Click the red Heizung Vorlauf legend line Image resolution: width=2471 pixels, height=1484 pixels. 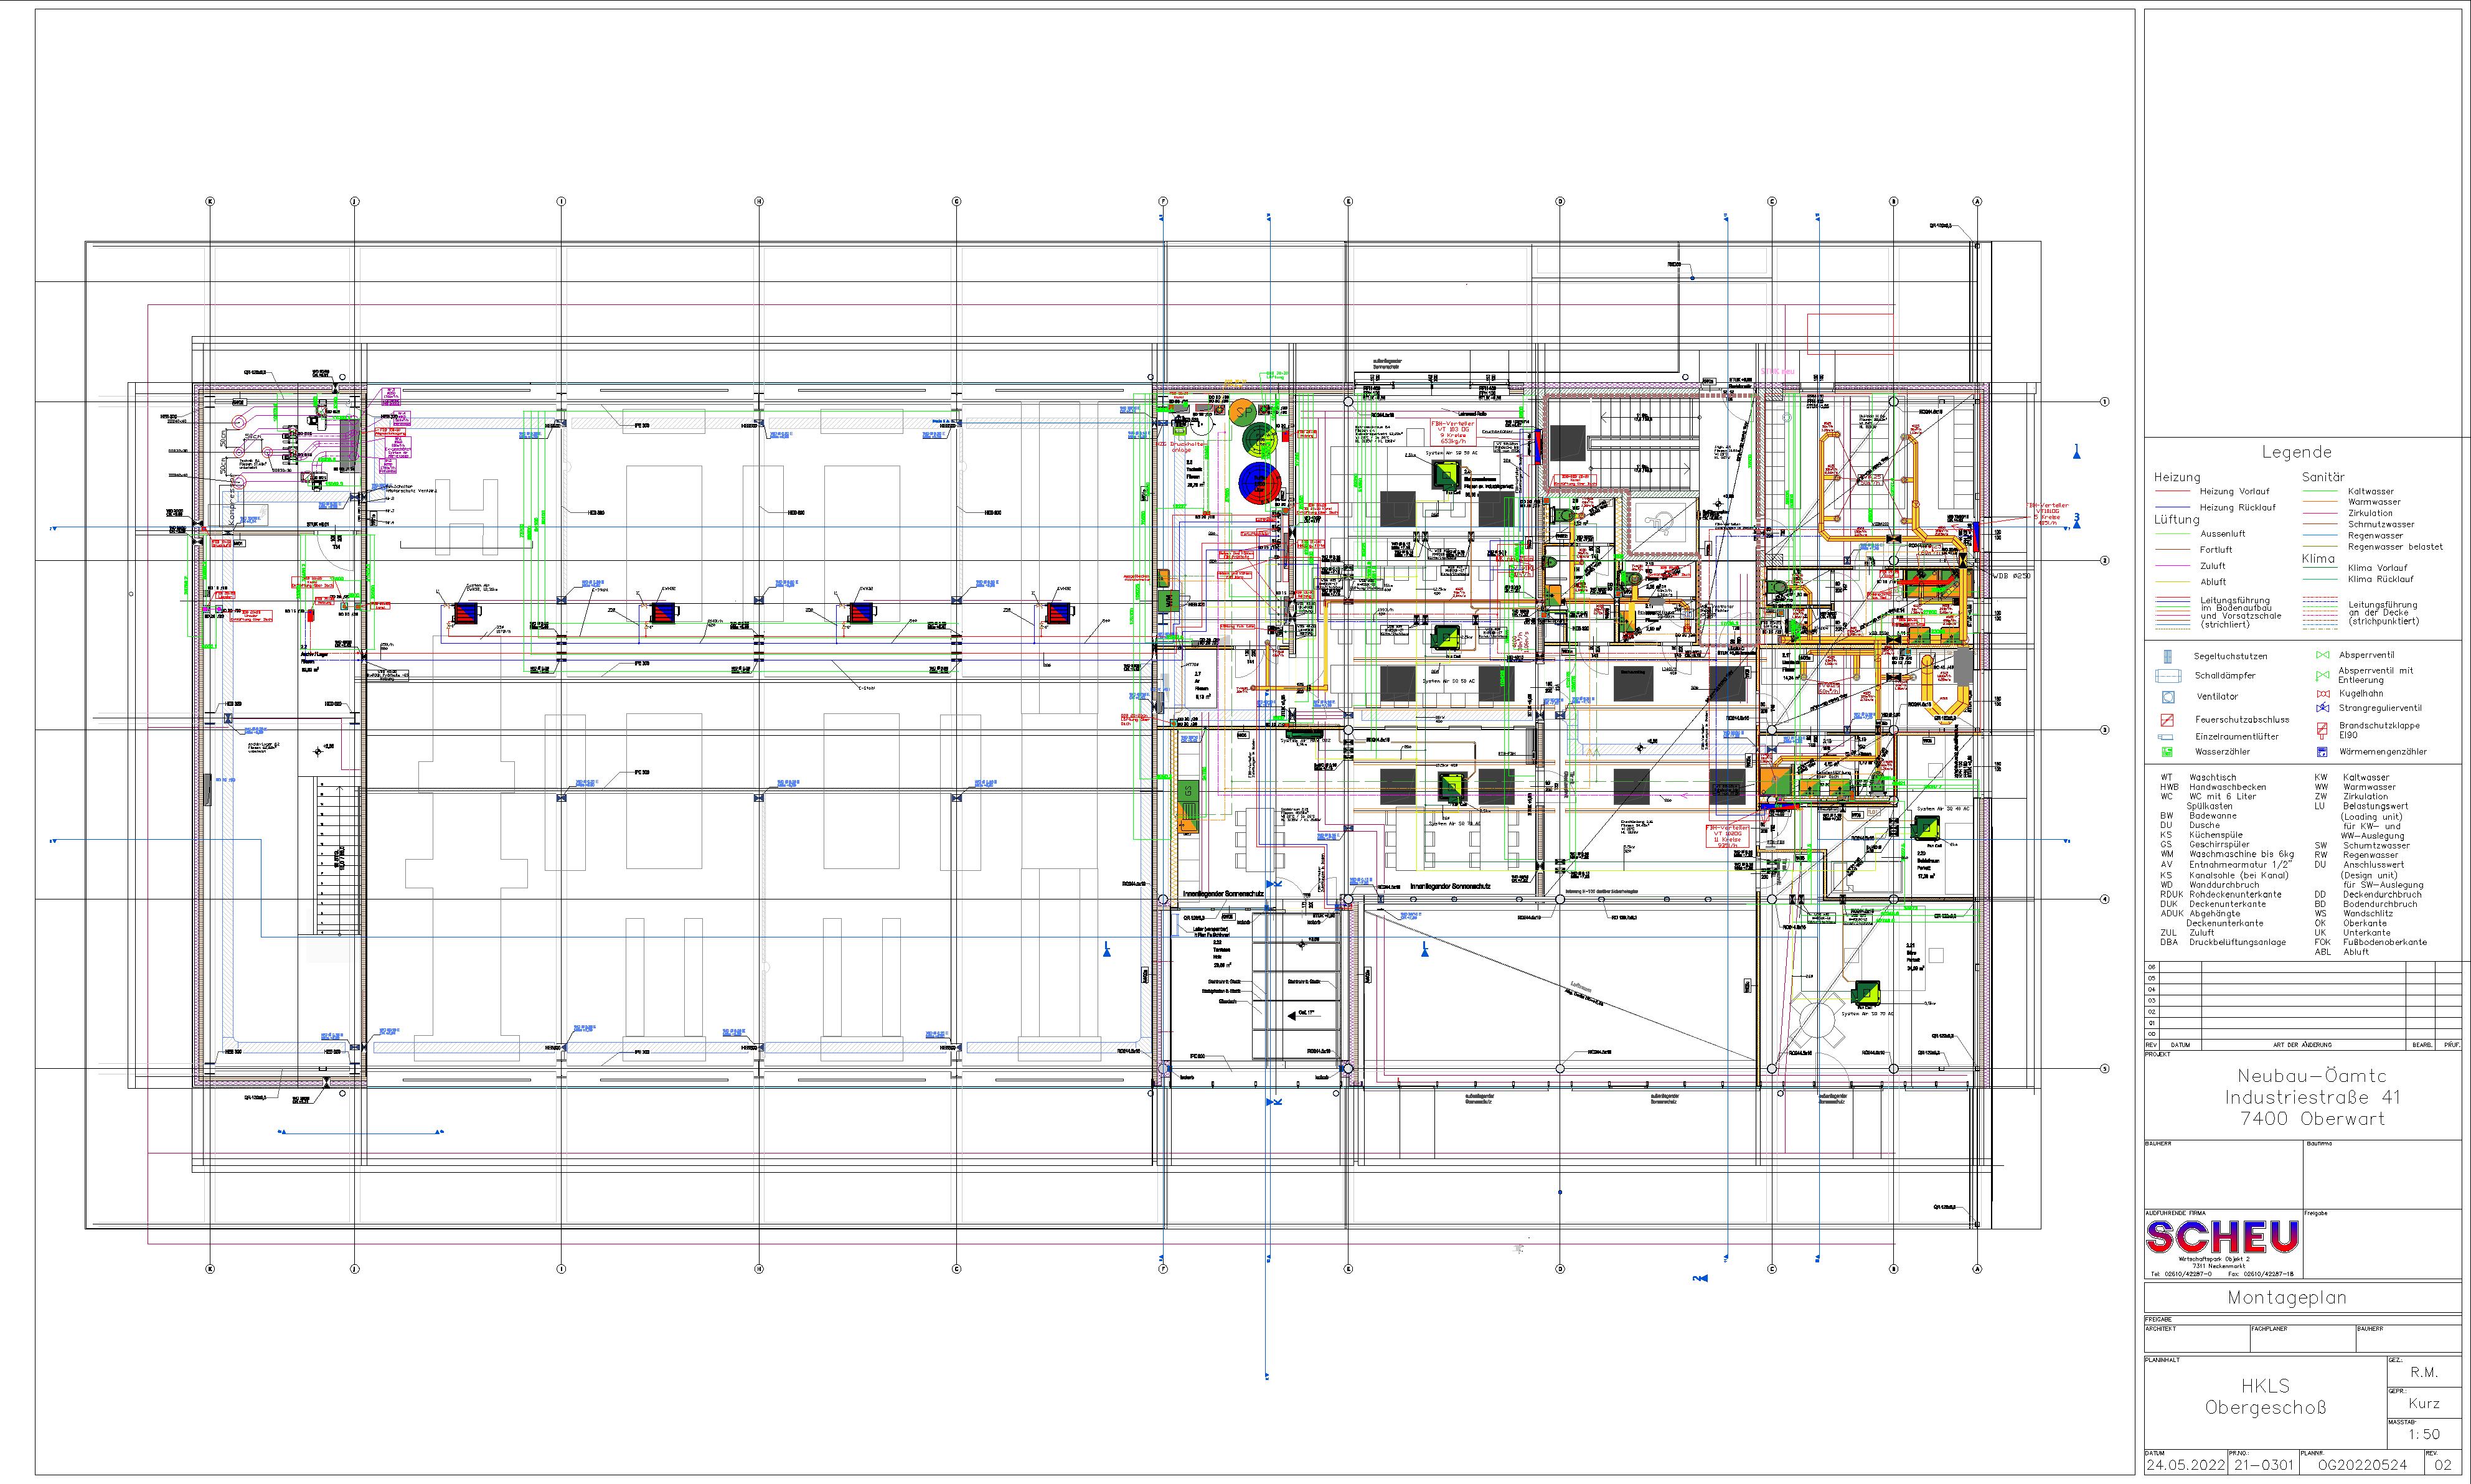tap(2174, 492)
